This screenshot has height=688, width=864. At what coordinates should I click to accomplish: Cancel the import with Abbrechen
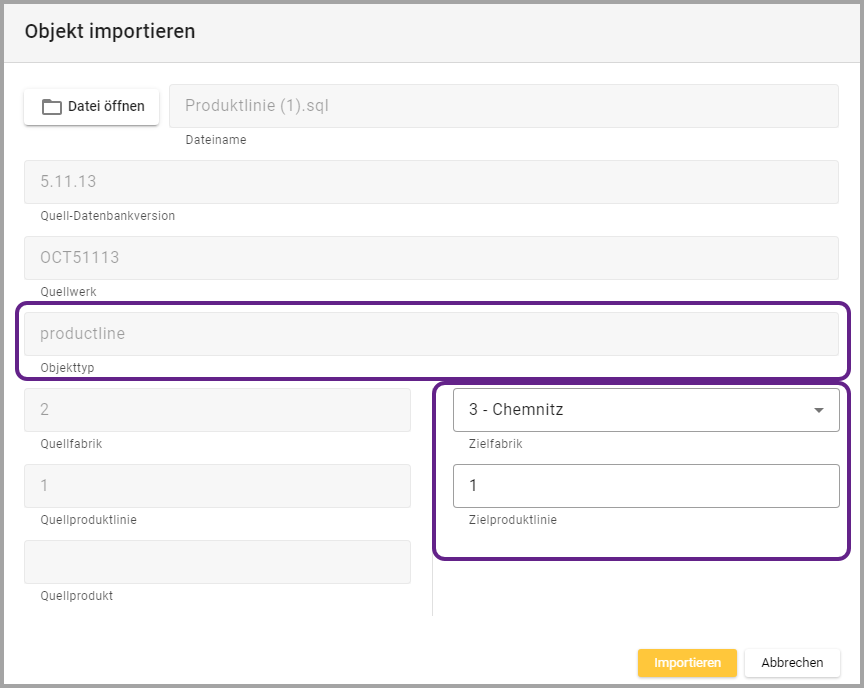pyautogui.click(x=792, y=663)
